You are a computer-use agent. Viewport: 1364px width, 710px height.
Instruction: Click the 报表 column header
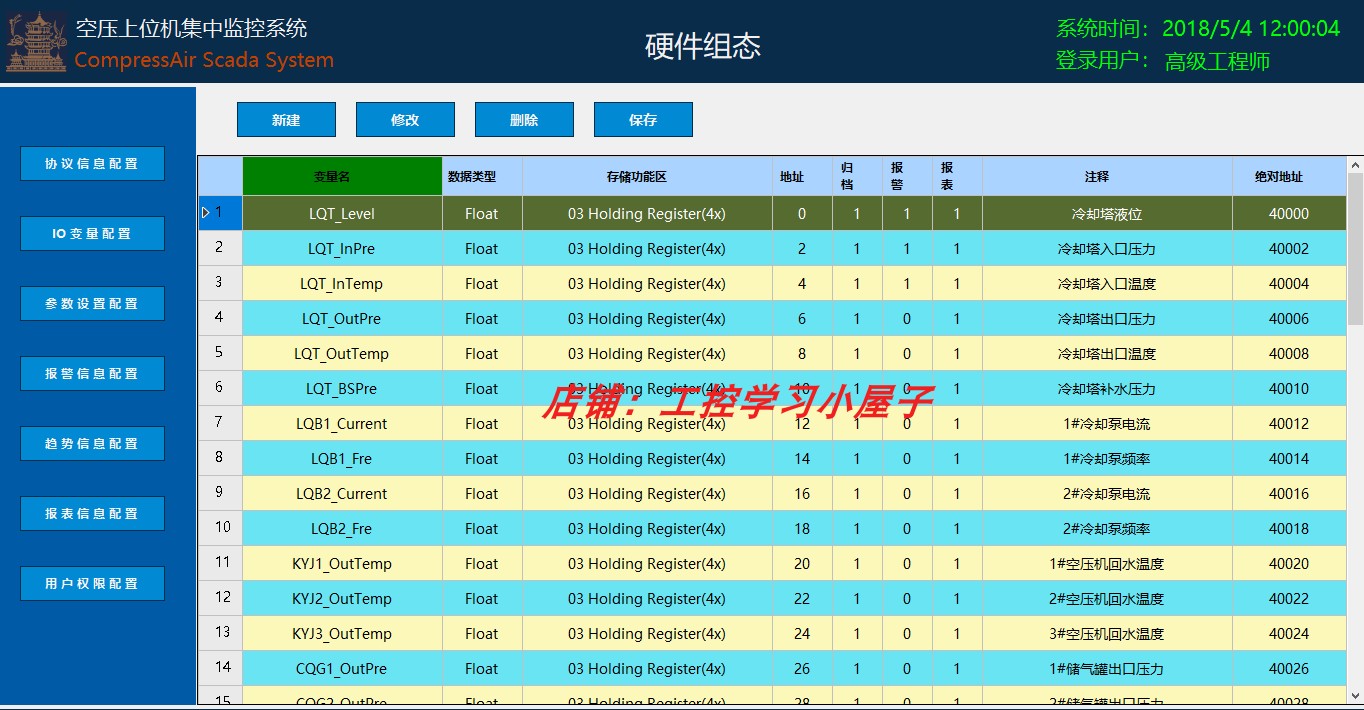pos(957,176)
